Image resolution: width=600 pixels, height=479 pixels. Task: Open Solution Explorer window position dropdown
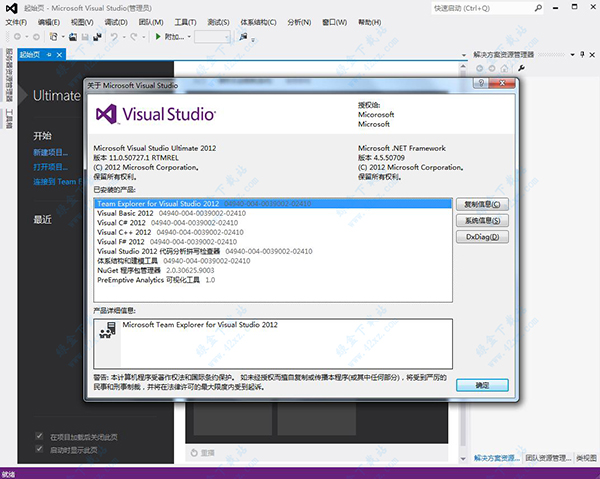(x=572, y=55)
